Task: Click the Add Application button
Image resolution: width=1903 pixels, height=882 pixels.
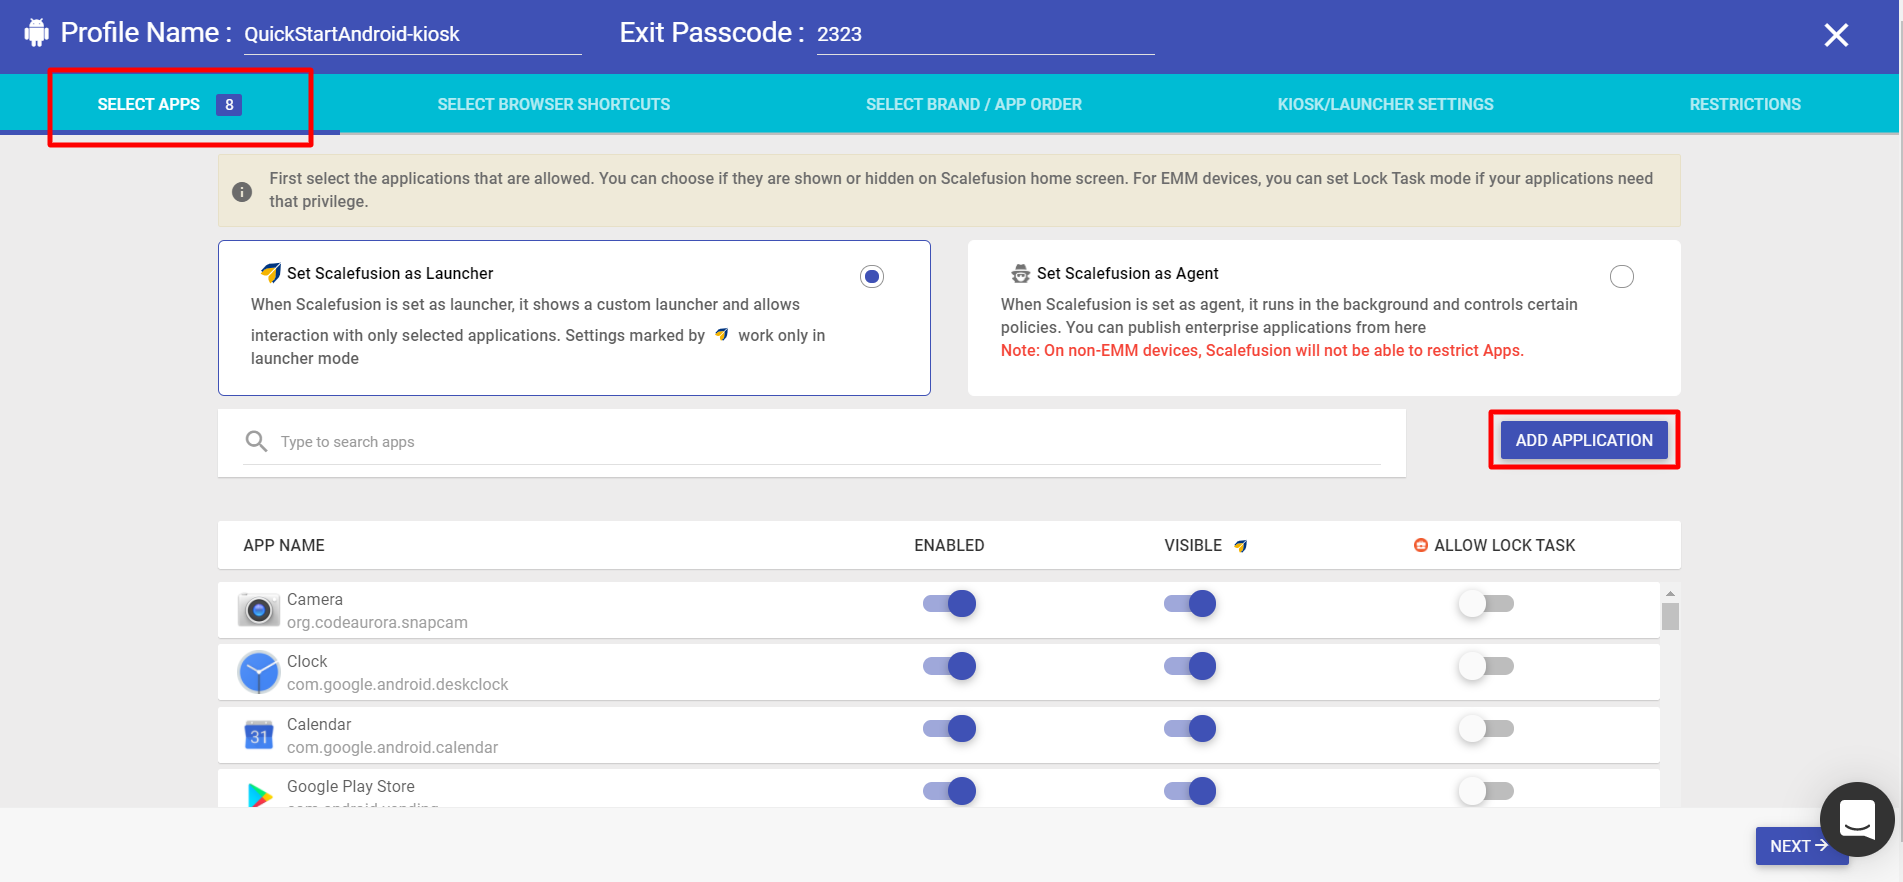Action: click(x=1584, y=440)
